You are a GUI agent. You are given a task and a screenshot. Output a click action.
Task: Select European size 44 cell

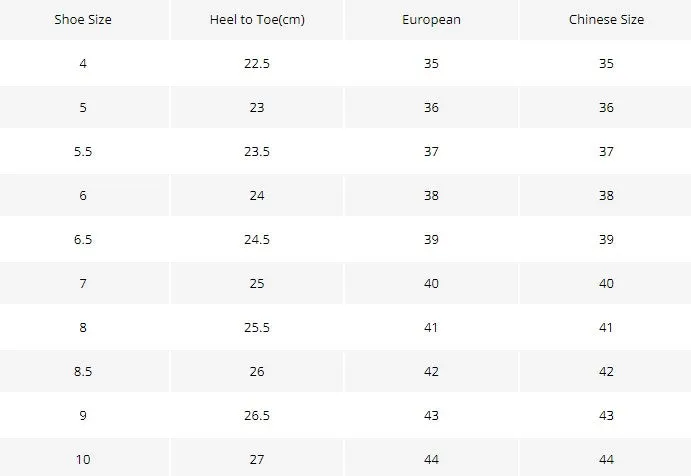tap(431, 459)
